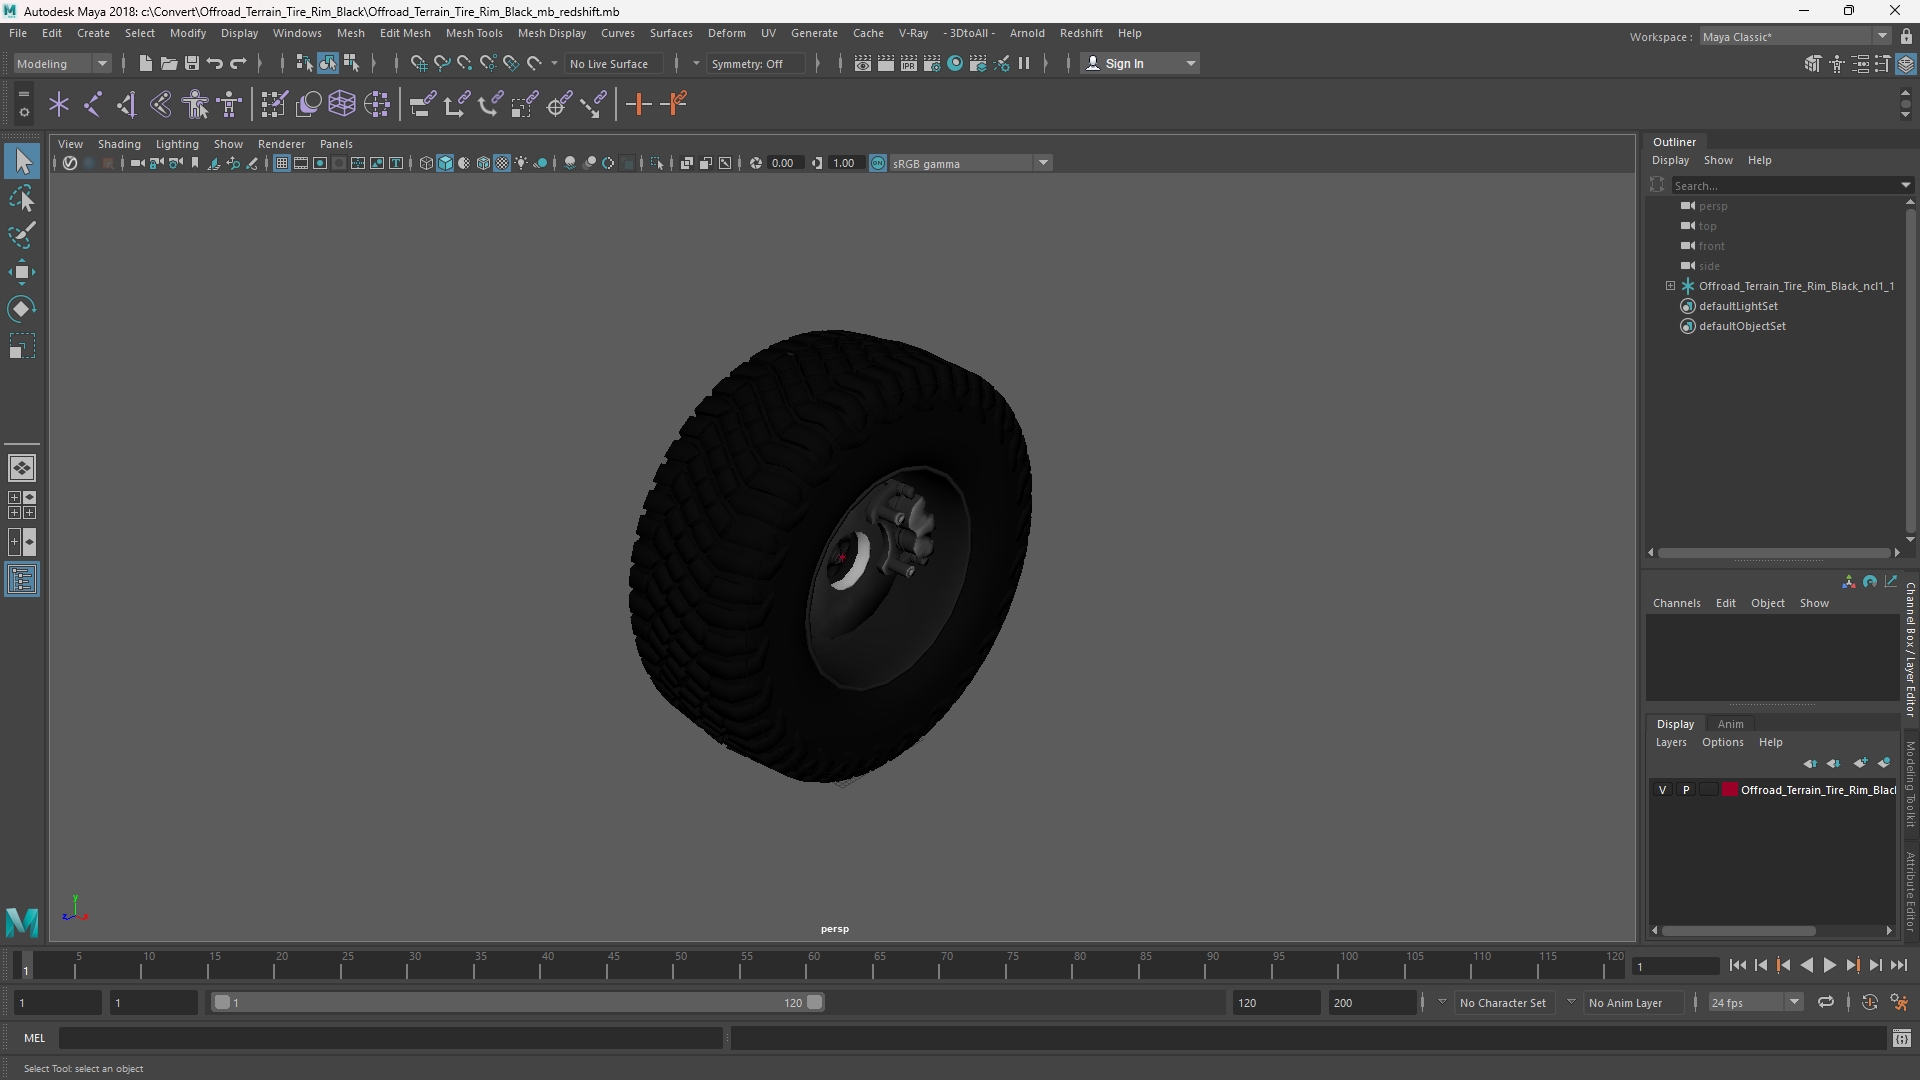
Task: Click the Render Current Frame icon
Action: tap(885, 63)
